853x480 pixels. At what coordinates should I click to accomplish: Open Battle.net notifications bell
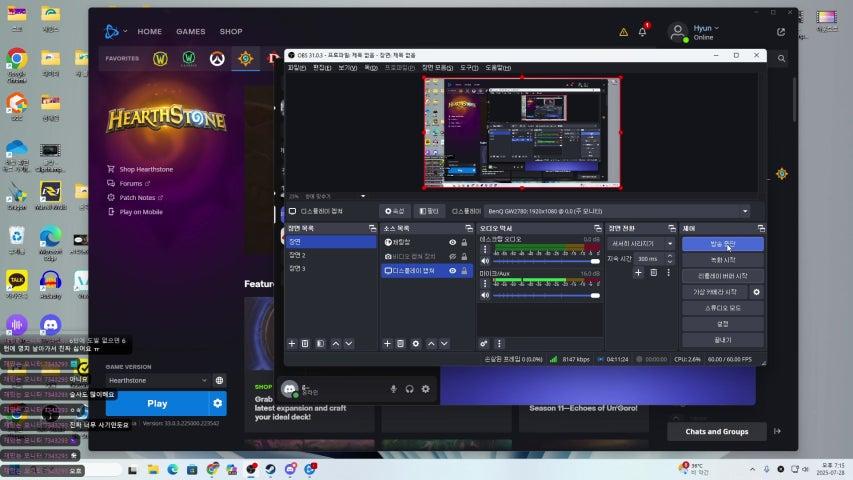642,32
